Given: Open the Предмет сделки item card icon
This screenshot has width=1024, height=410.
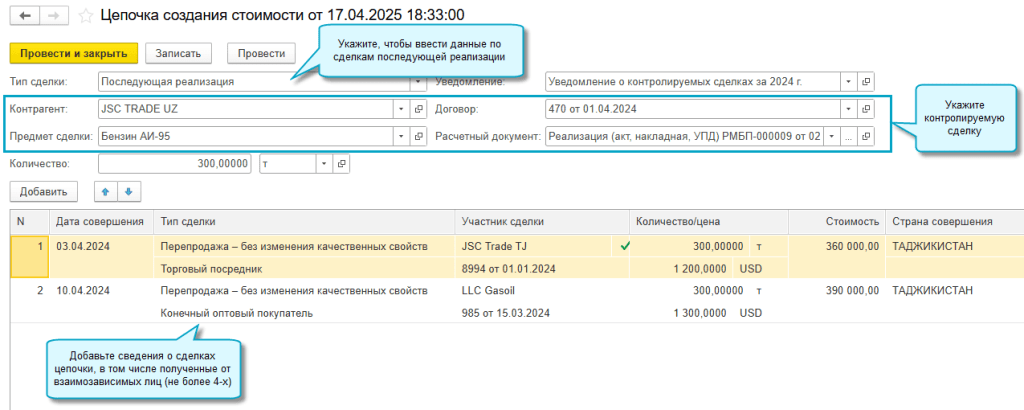Looking at the screenshot, I should (420, 136).
